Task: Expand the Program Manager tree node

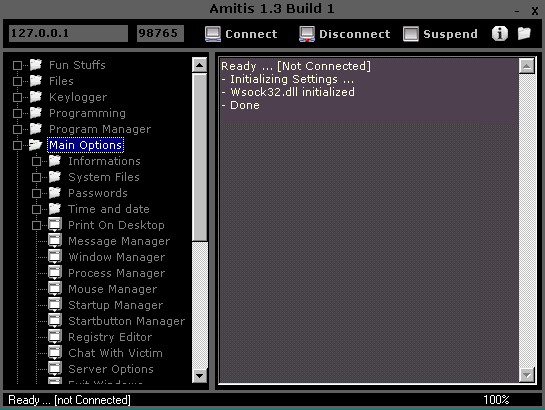Action: pyautogui.click(x=17, y=129)
